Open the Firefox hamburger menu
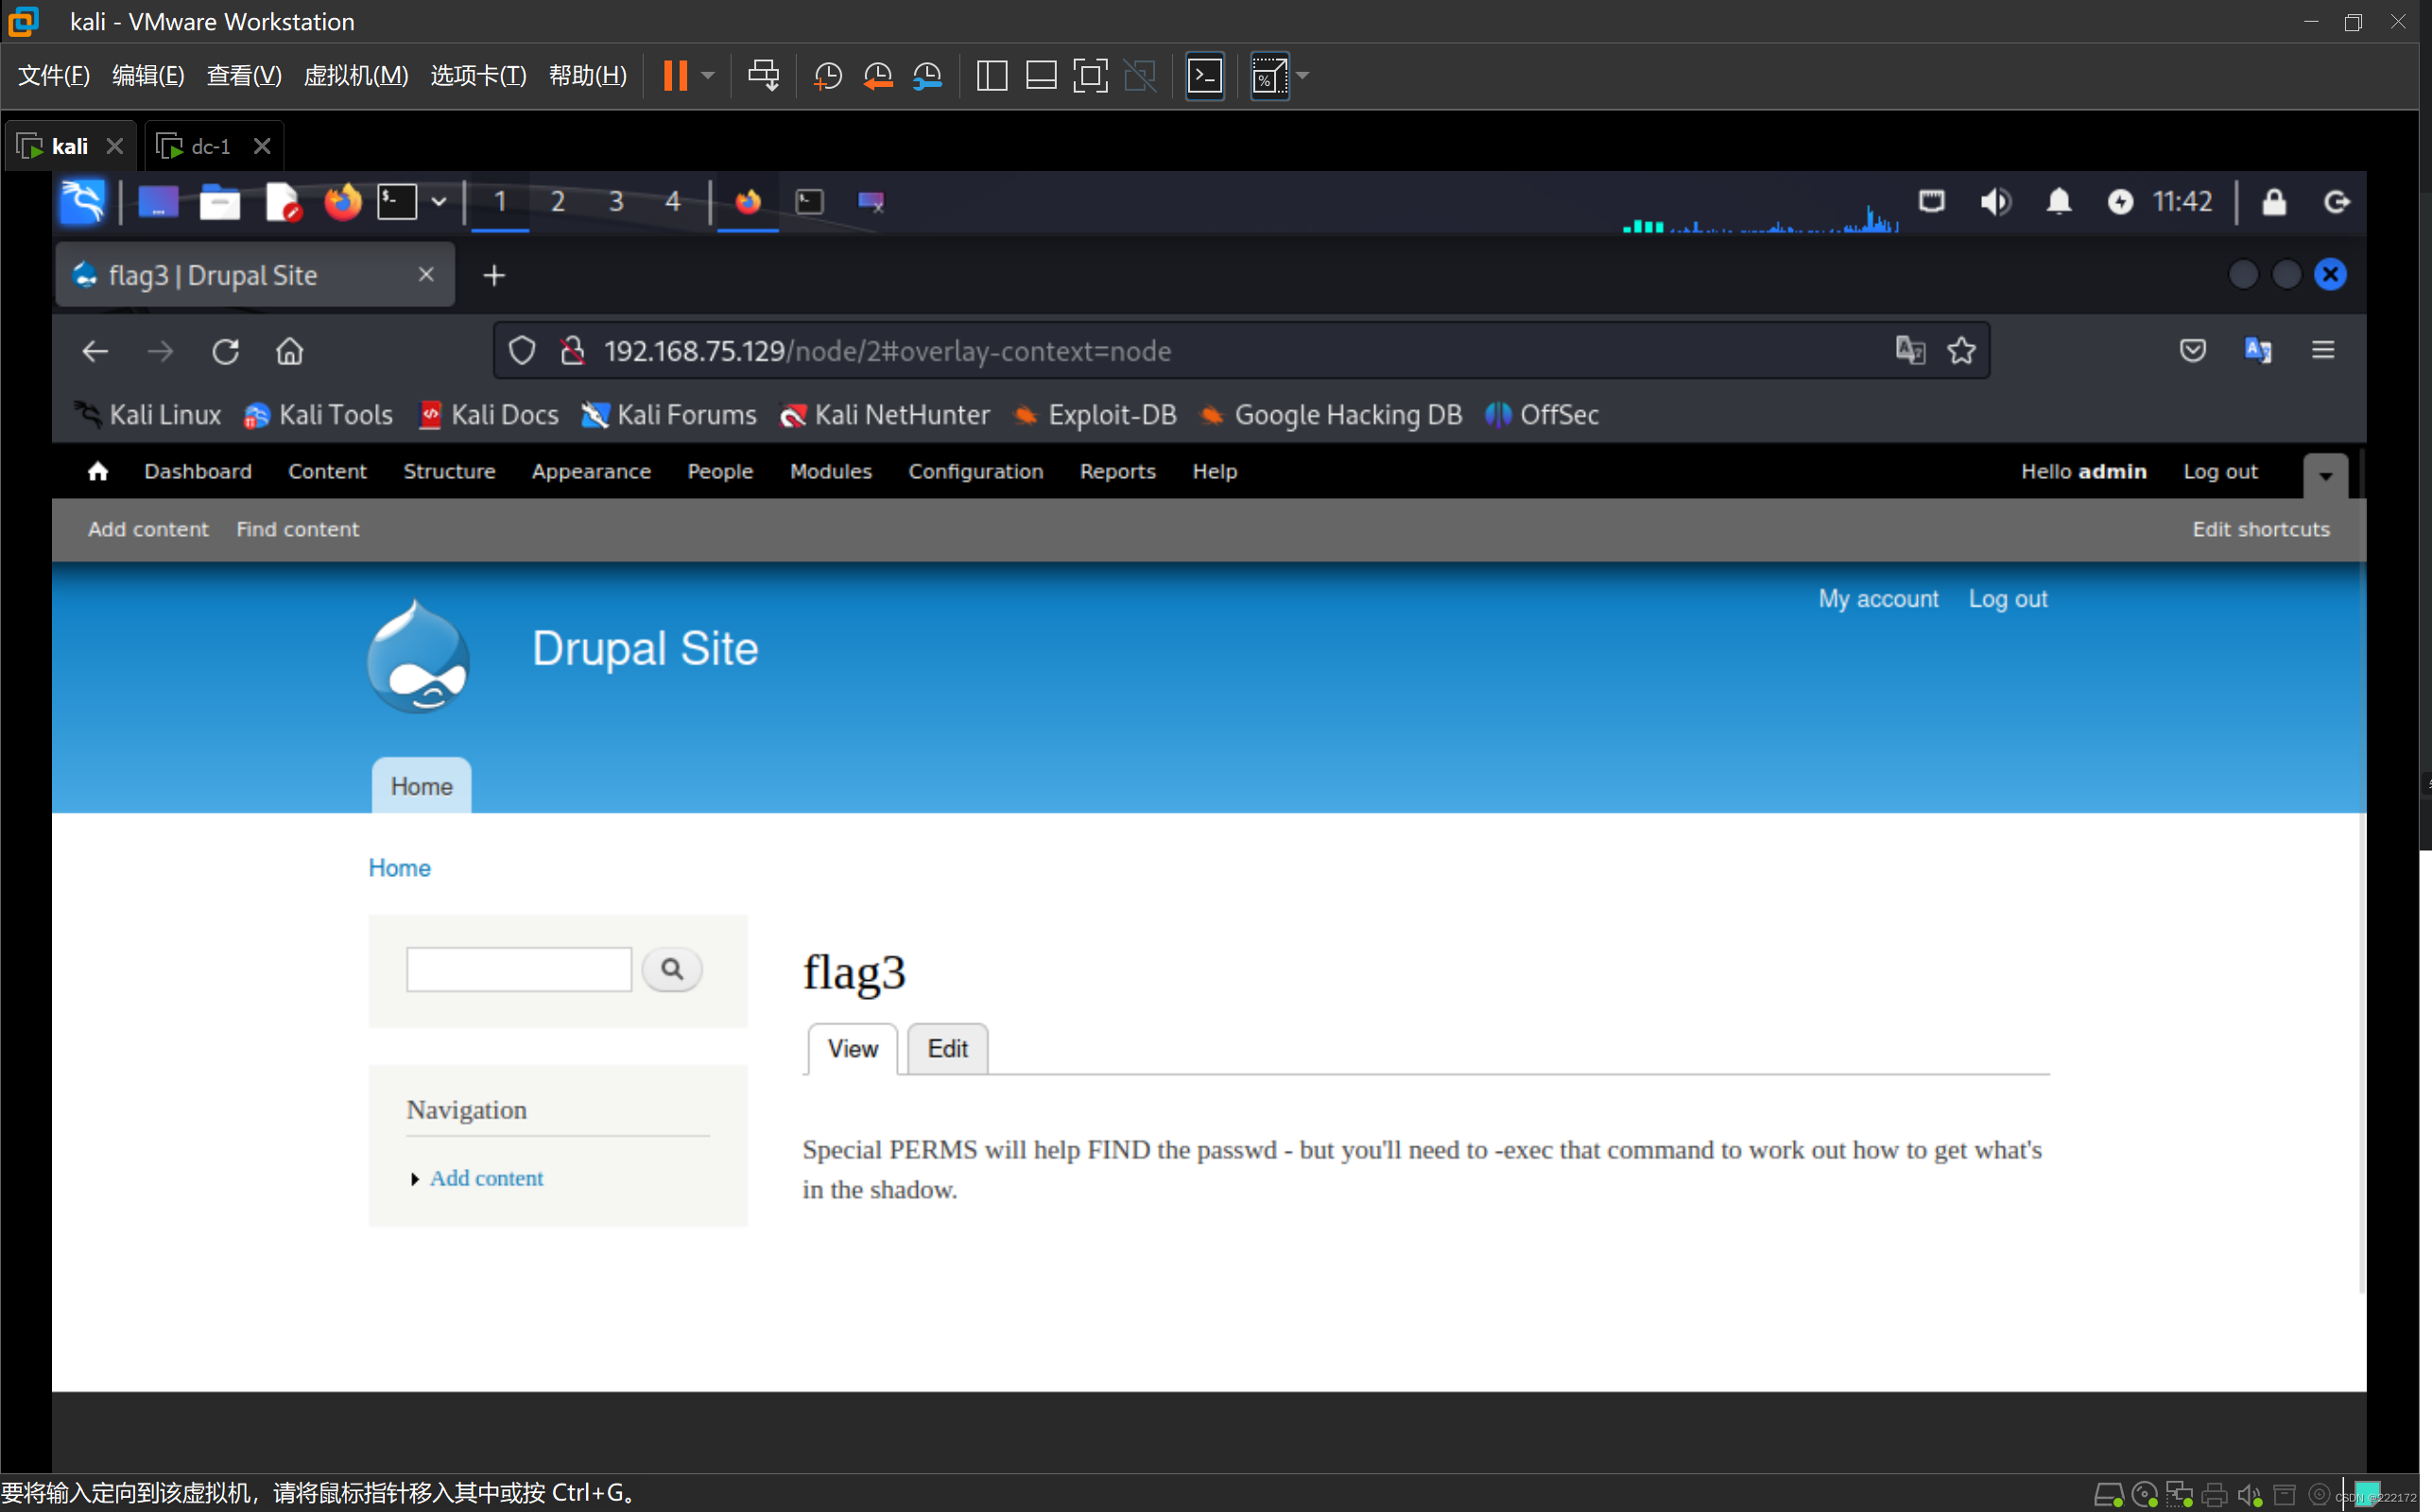Screen dimensions: 2432x1512 tap(2322, 350)
